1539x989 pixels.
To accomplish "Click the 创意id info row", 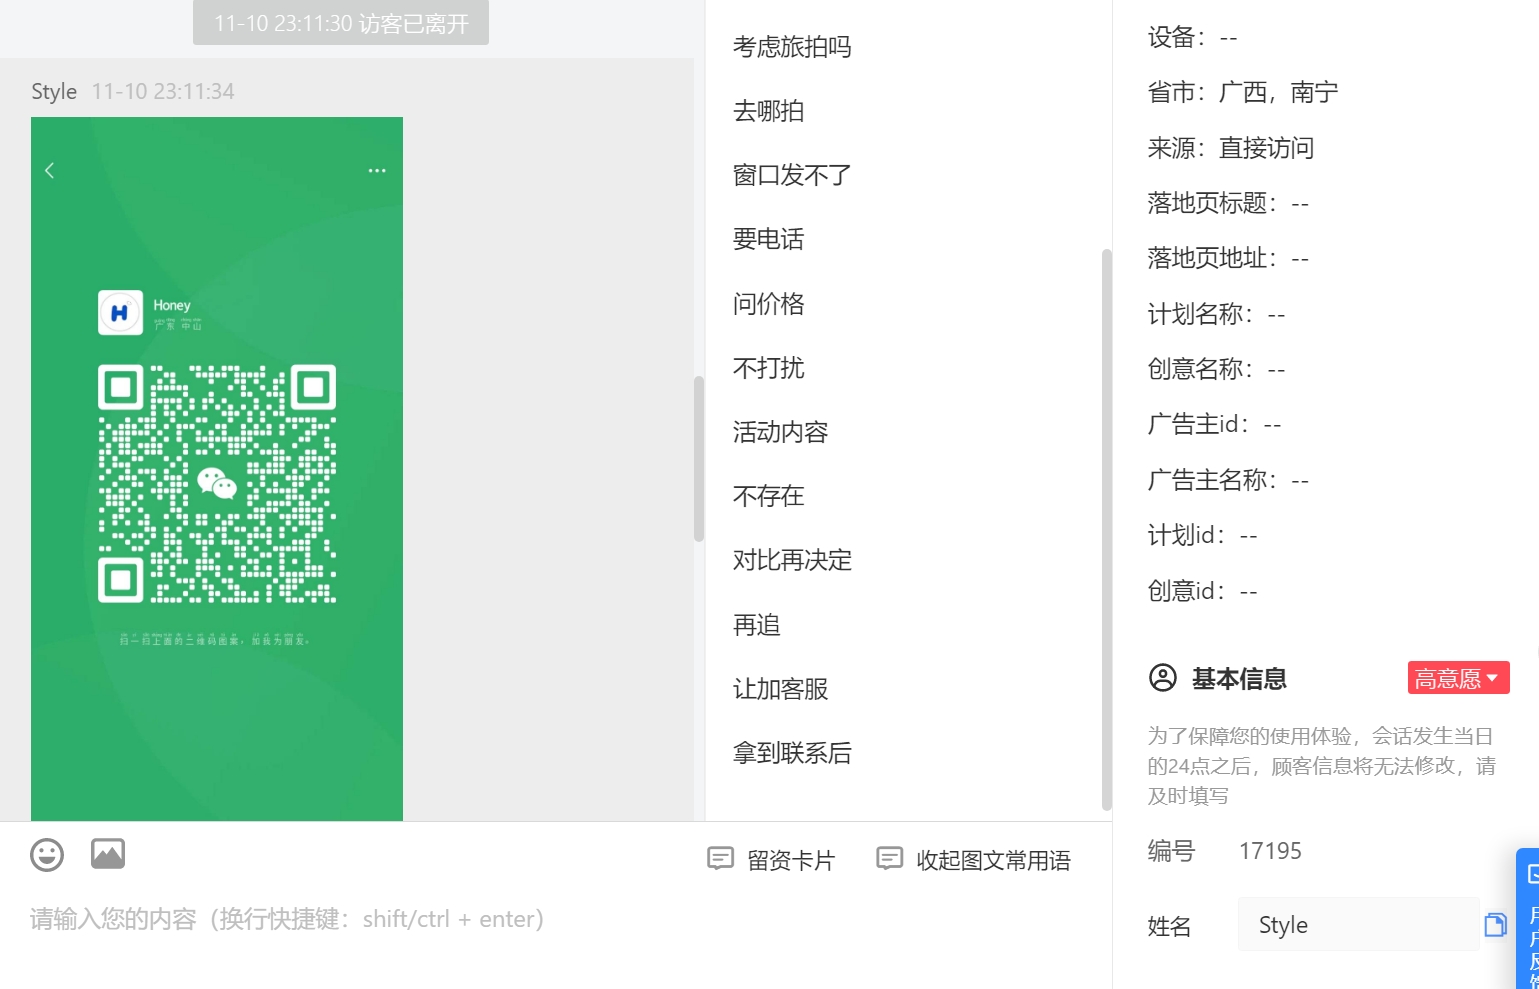I will (1202, 592).
